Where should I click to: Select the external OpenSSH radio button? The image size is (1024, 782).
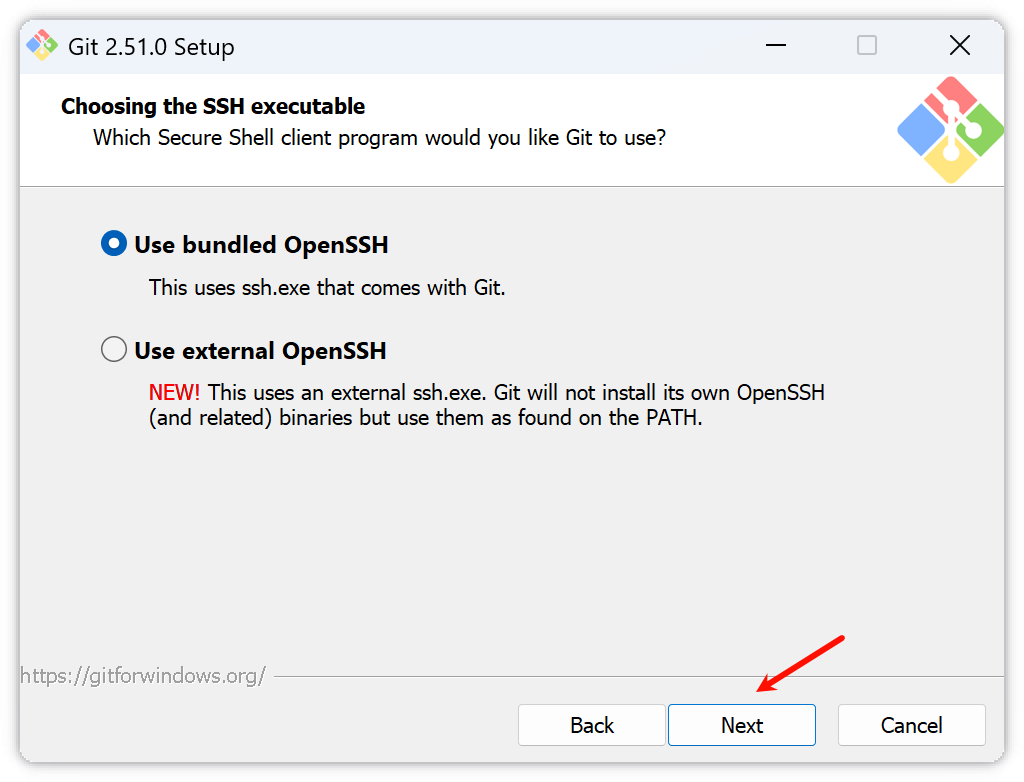click(x=114, y=350)
